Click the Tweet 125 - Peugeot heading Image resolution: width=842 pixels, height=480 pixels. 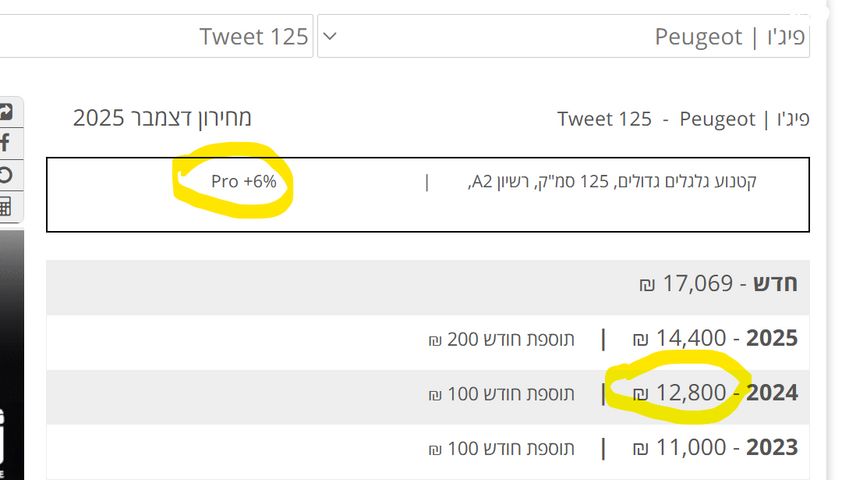tap(683, 119)
